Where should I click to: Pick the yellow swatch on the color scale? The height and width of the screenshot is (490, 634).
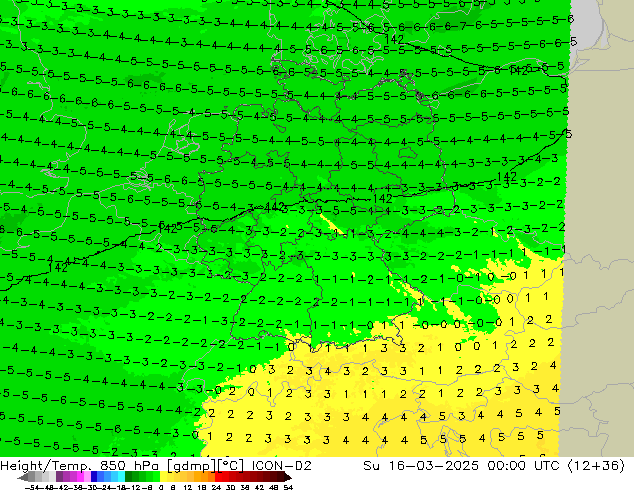click(163, 477)
